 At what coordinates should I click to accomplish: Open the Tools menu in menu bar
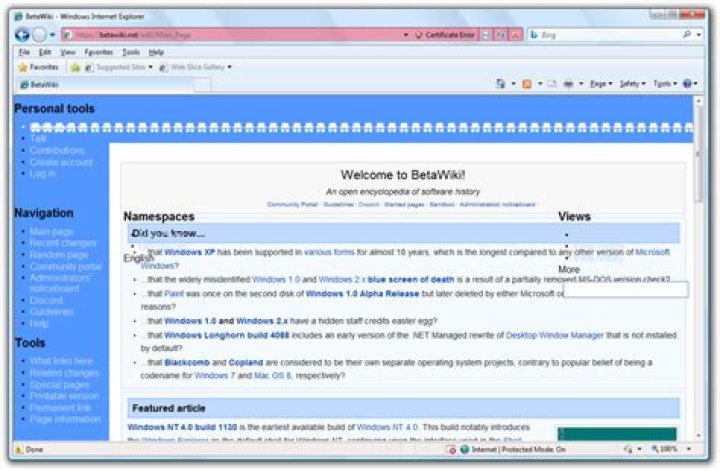click(130, 52)
